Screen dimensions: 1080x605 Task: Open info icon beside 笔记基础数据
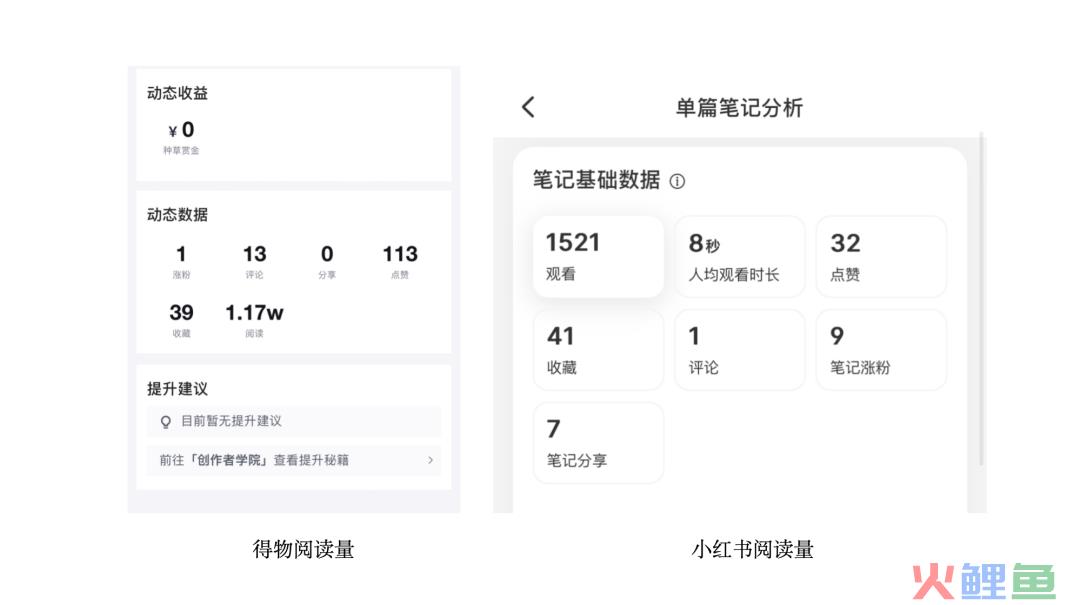677,181
